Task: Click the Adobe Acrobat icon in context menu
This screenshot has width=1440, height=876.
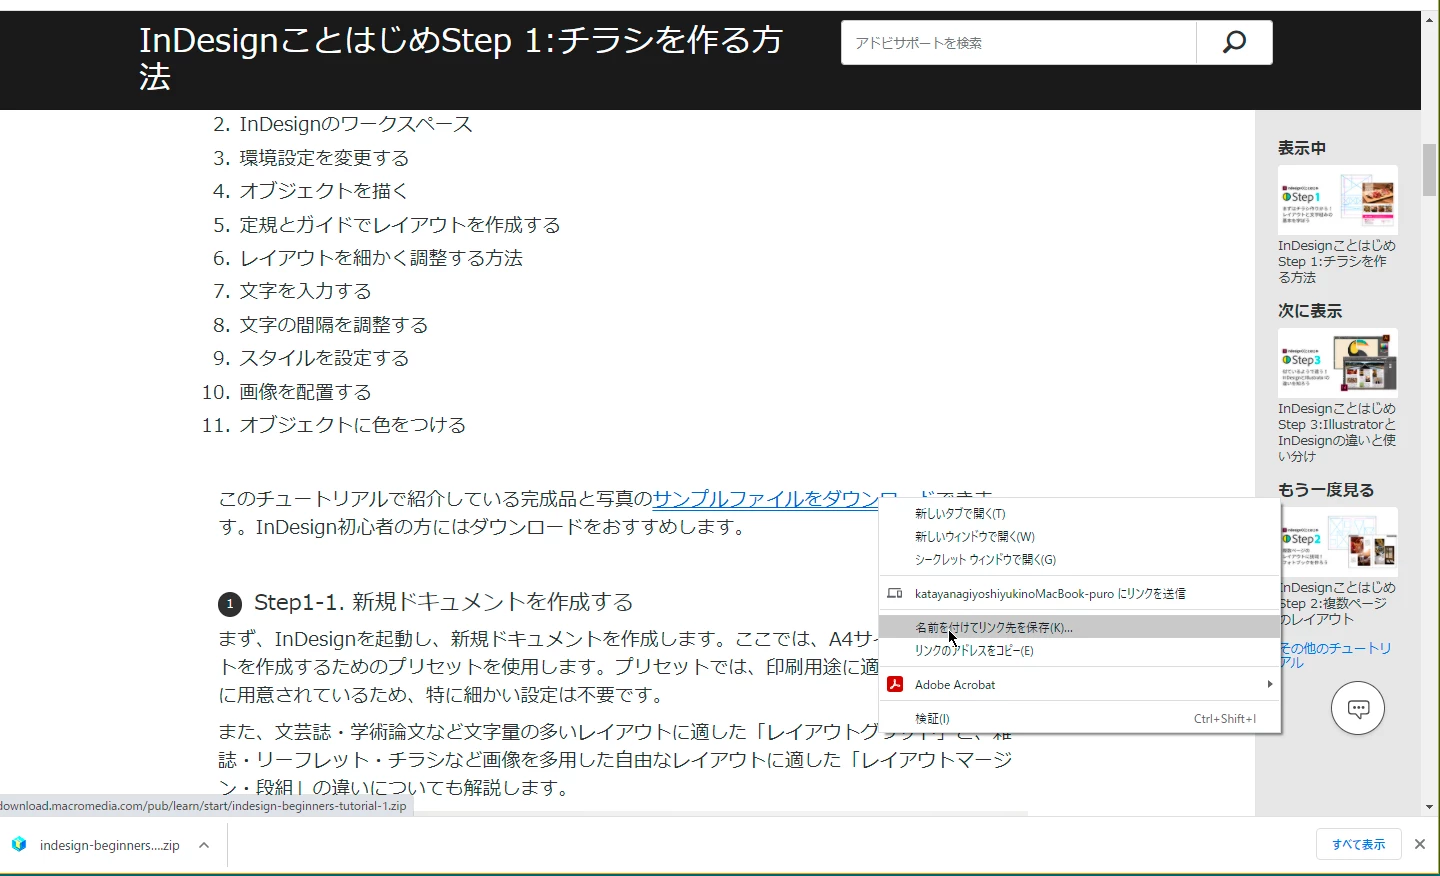Action: tap(895, 685)
